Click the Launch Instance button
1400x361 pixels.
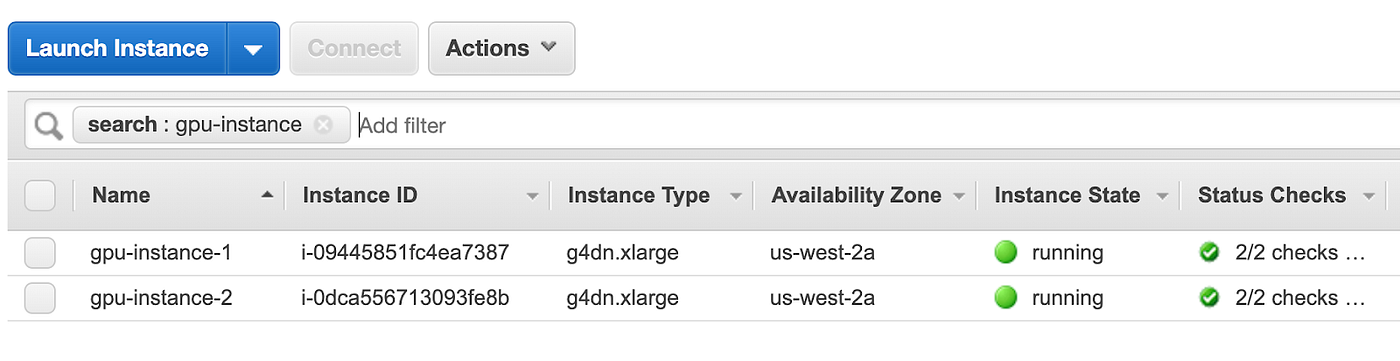pyautogui.click(x=117, y=48)
